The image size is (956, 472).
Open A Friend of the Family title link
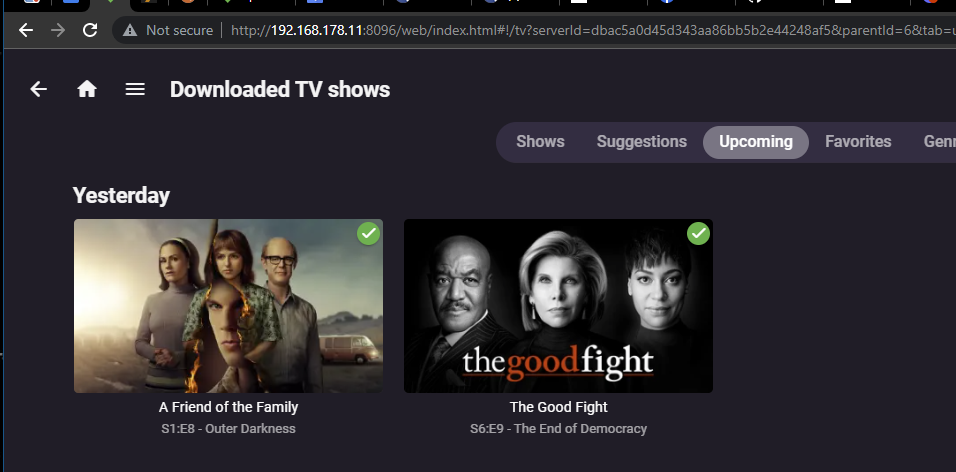229,407
